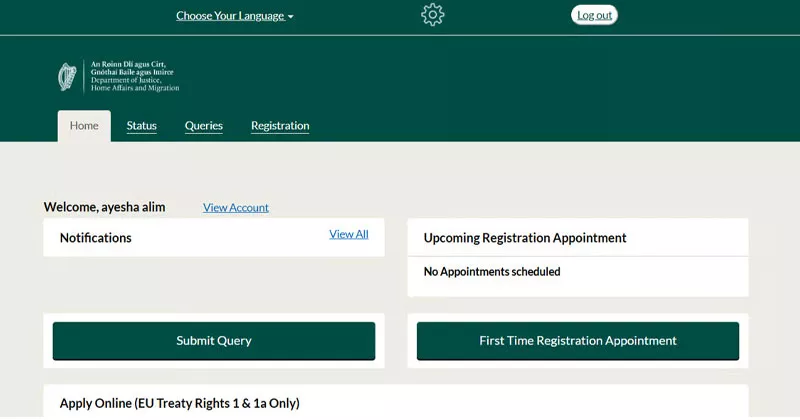View All notifications link
This screenshot has width=800, height=420.
349,234
